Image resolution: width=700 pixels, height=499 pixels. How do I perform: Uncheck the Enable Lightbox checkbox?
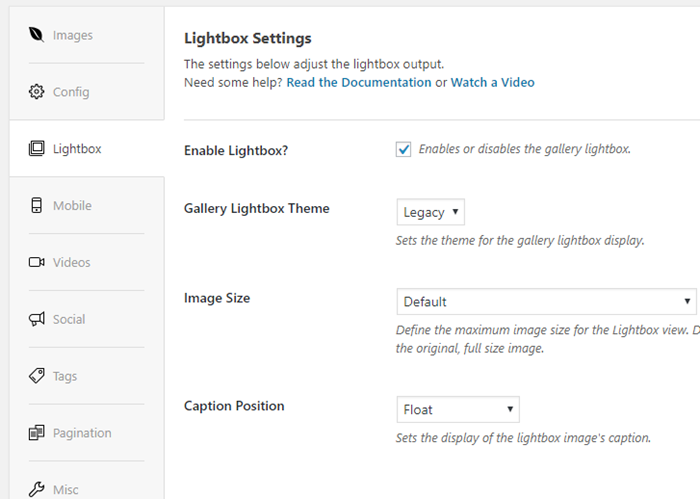coord(404,149)
